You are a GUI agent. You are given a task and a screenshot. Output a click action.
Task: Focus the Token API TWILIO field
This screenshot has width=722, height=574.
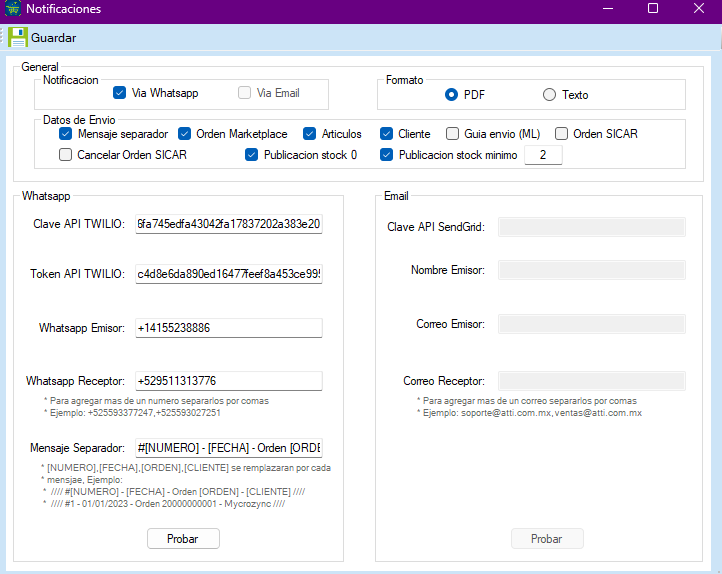229,274
